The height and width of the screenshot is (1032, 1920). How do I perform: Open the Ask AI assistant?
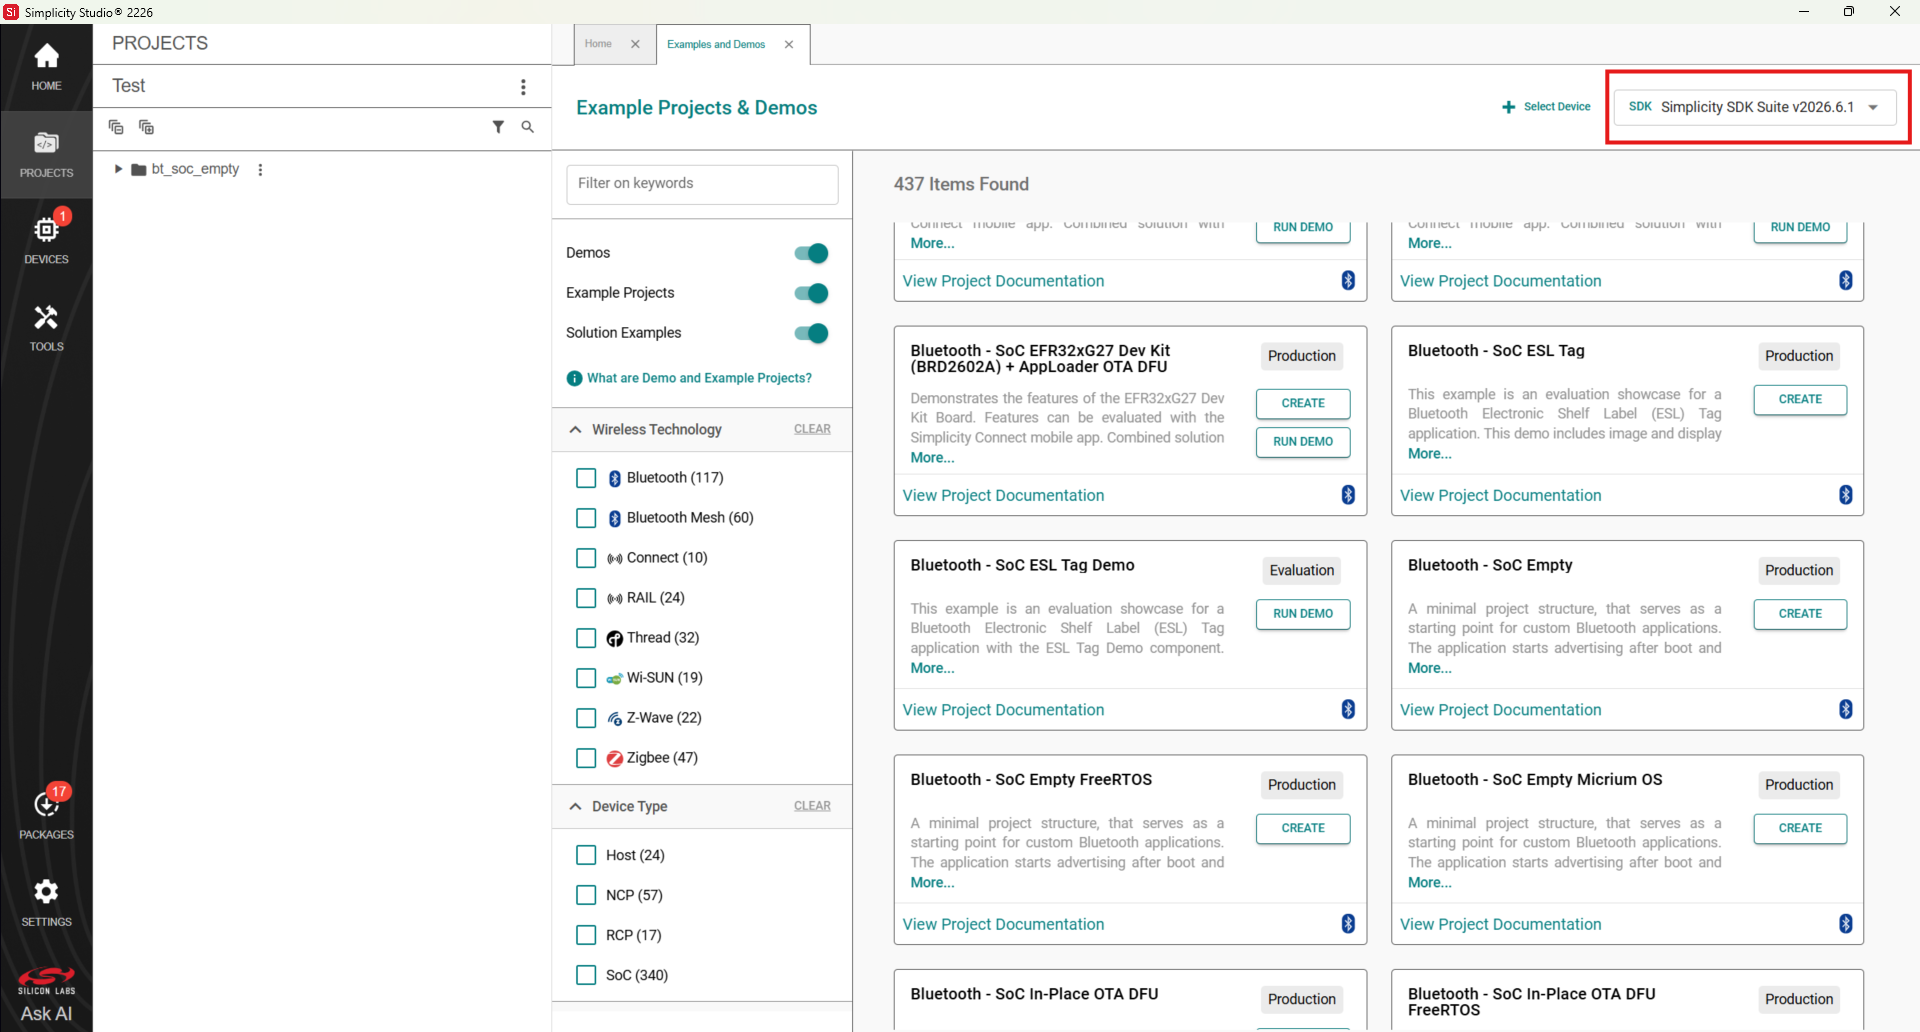(46, 1013)
